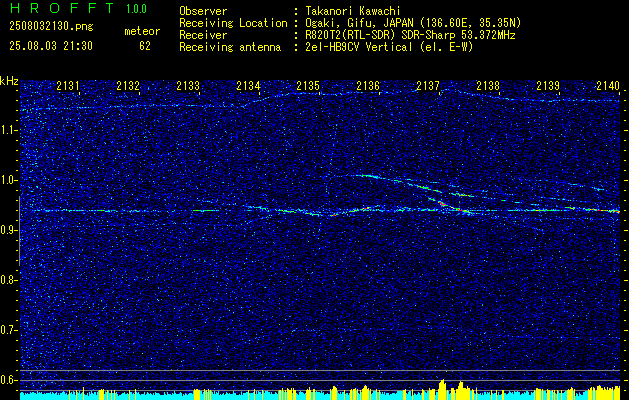The width and height of the screenshot is (629, 400).
Task: Click the 2136 time marker
Action: (368, 86)
